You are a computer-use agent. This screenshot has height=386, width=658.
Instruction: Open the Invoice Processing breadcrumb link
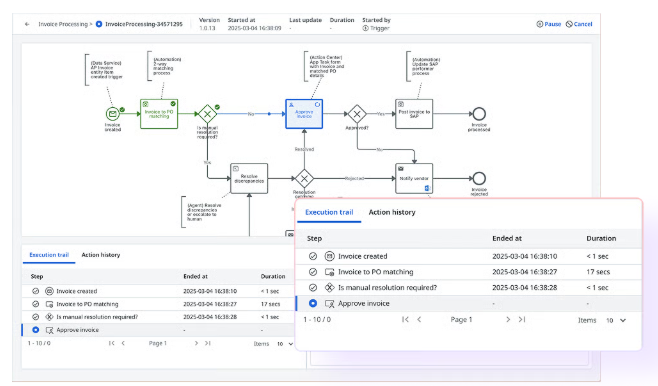63,24
